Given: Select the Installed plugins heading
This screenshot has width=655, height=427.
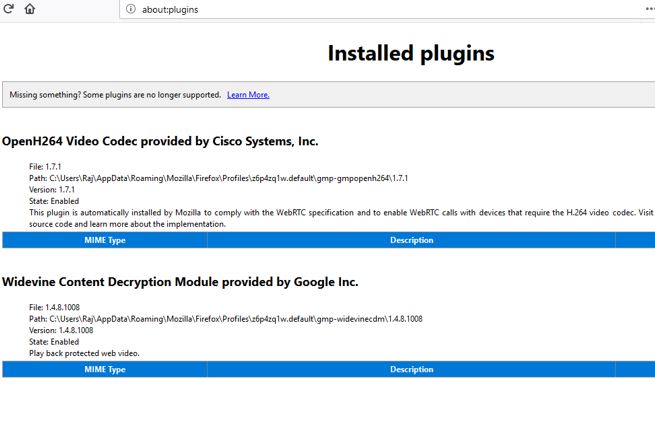Looking at the screenshot, I should tap(411, 53).
